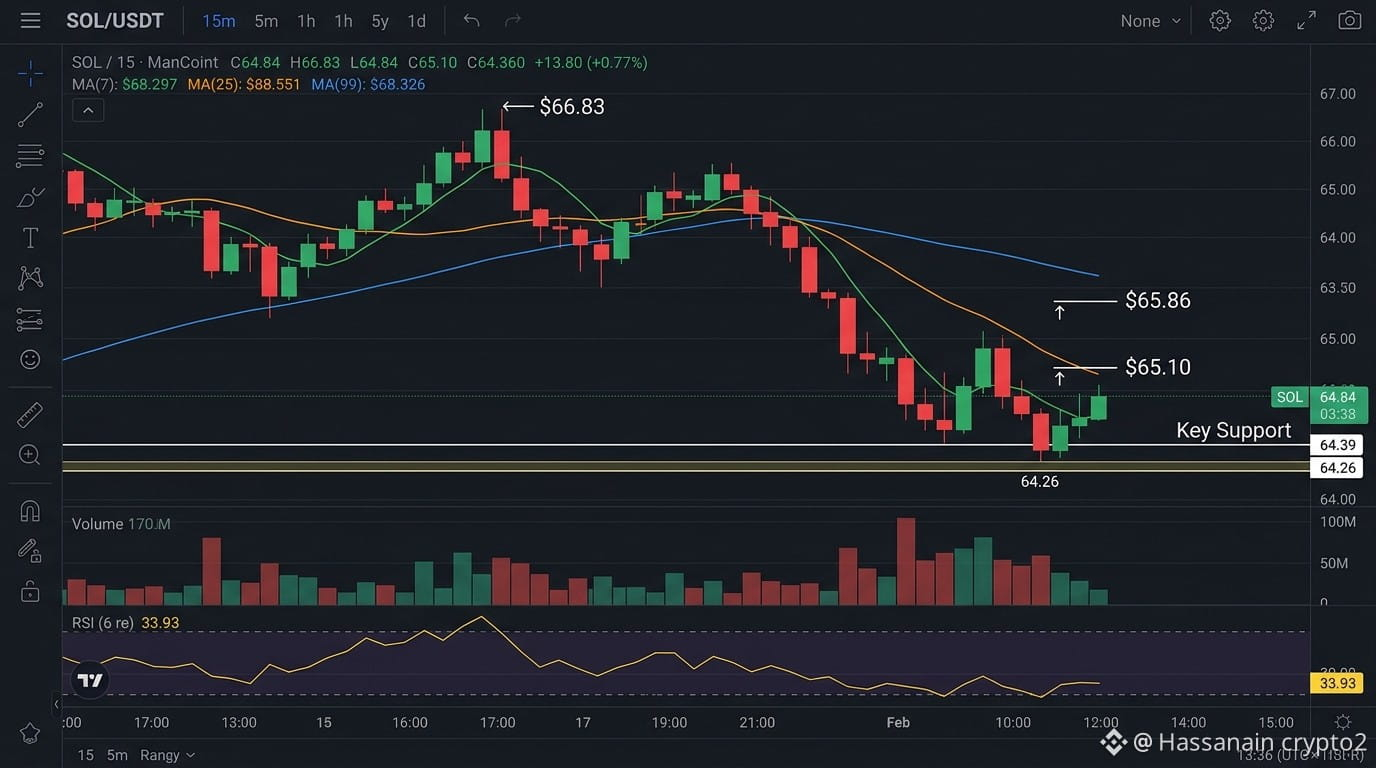Choose the brush drawing tool

(x=30, y=196)
